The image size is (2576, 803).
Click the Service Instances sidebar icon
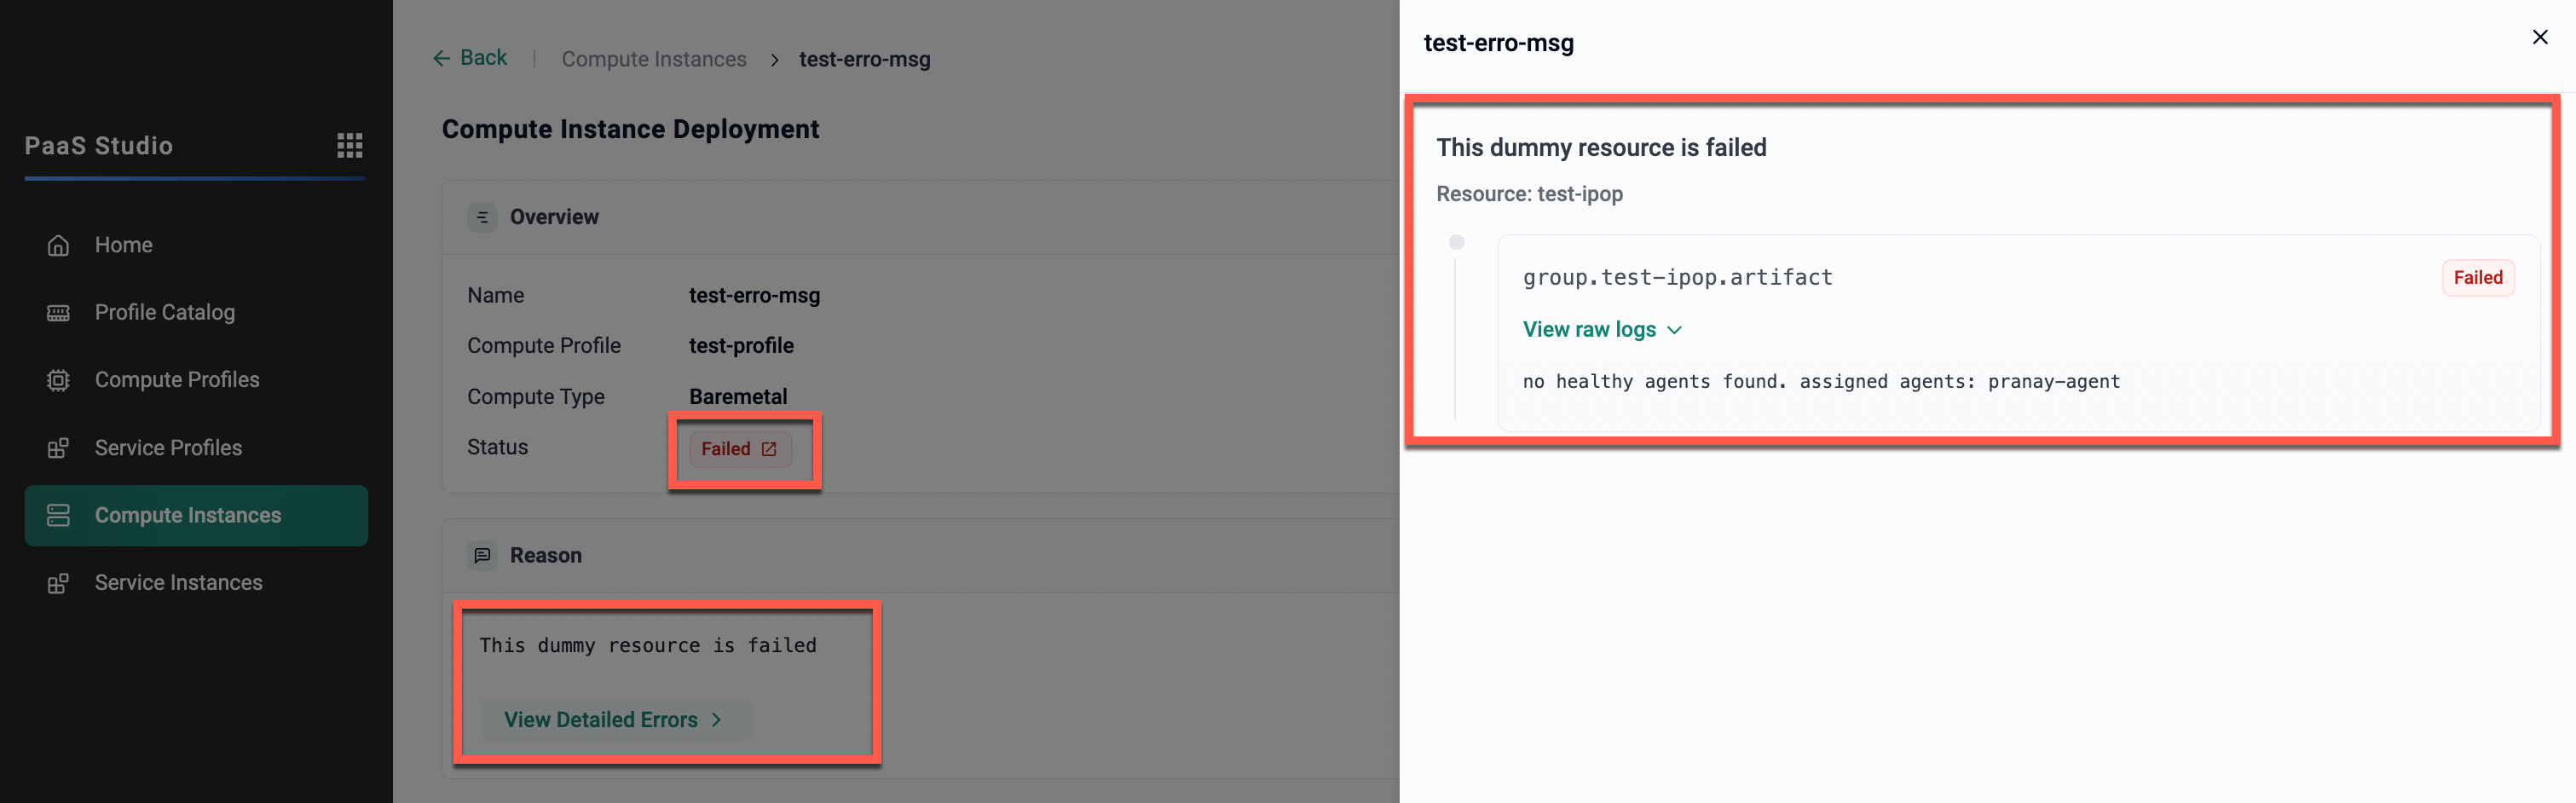point(58,583)
